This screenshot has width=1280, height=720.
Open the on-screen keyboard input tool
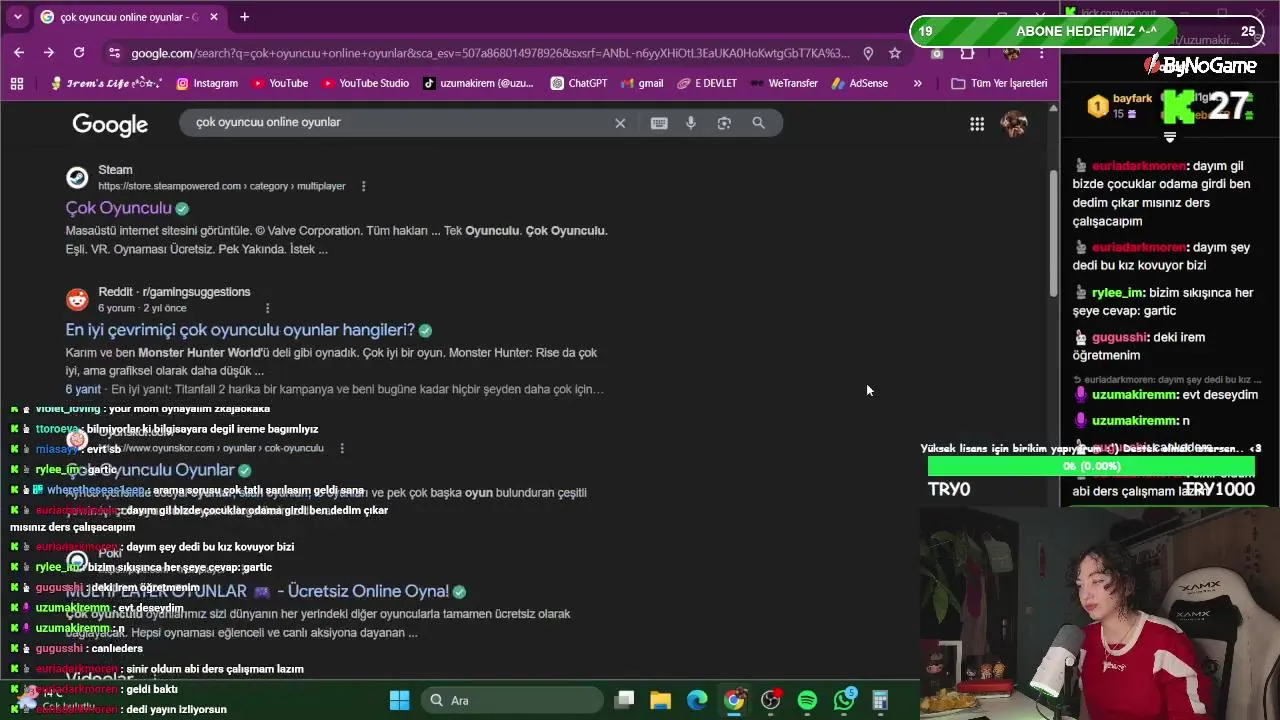tap(659, 123)
